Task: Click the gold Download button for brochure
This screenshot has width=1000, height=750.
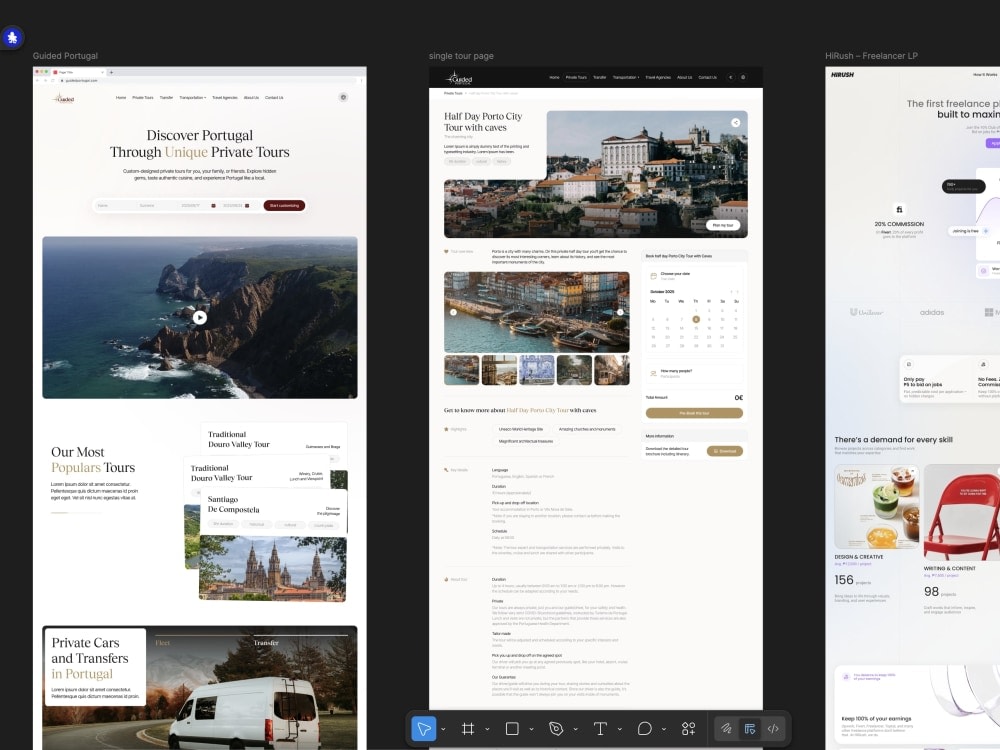Action: [725, 451]
